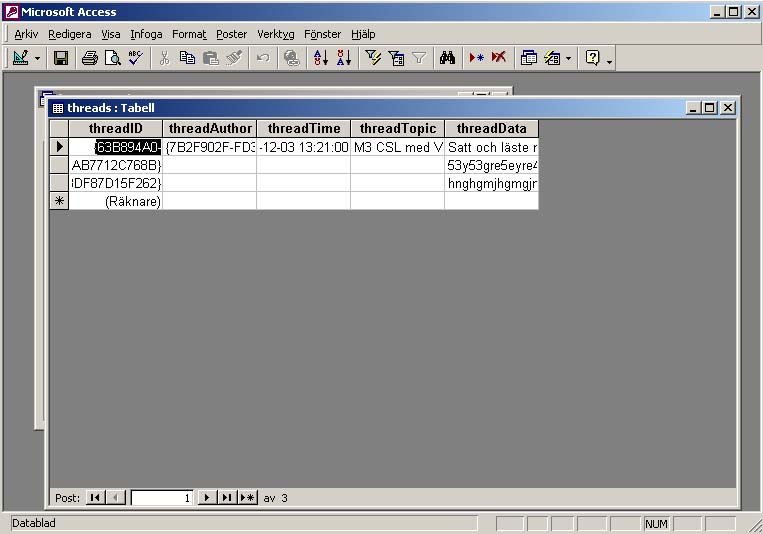Paste from clipboard
The width and height of the screenshot is (763, 534).
211,58
